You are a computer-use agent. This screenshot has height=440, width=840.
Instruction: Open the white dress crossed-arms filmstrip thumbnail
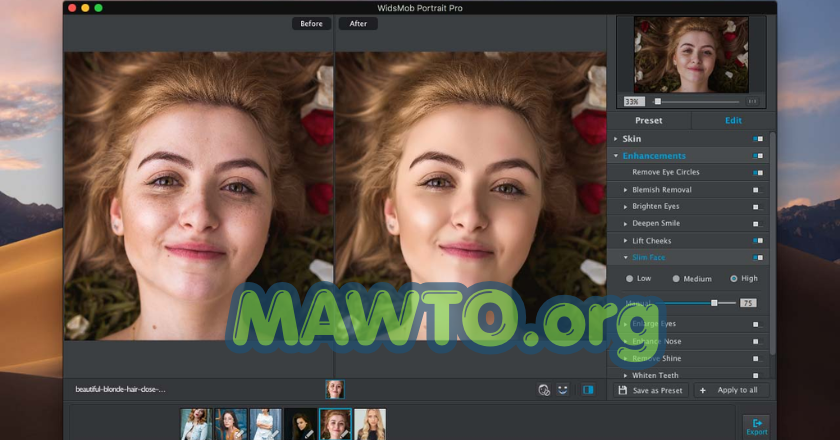tap(266, 424)
